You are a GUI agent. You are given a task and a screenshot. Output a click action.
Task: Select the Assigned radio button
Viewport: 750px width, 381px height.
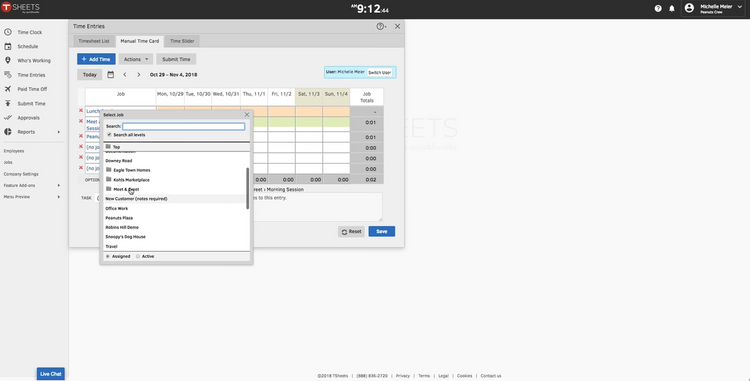coord(108,256)
